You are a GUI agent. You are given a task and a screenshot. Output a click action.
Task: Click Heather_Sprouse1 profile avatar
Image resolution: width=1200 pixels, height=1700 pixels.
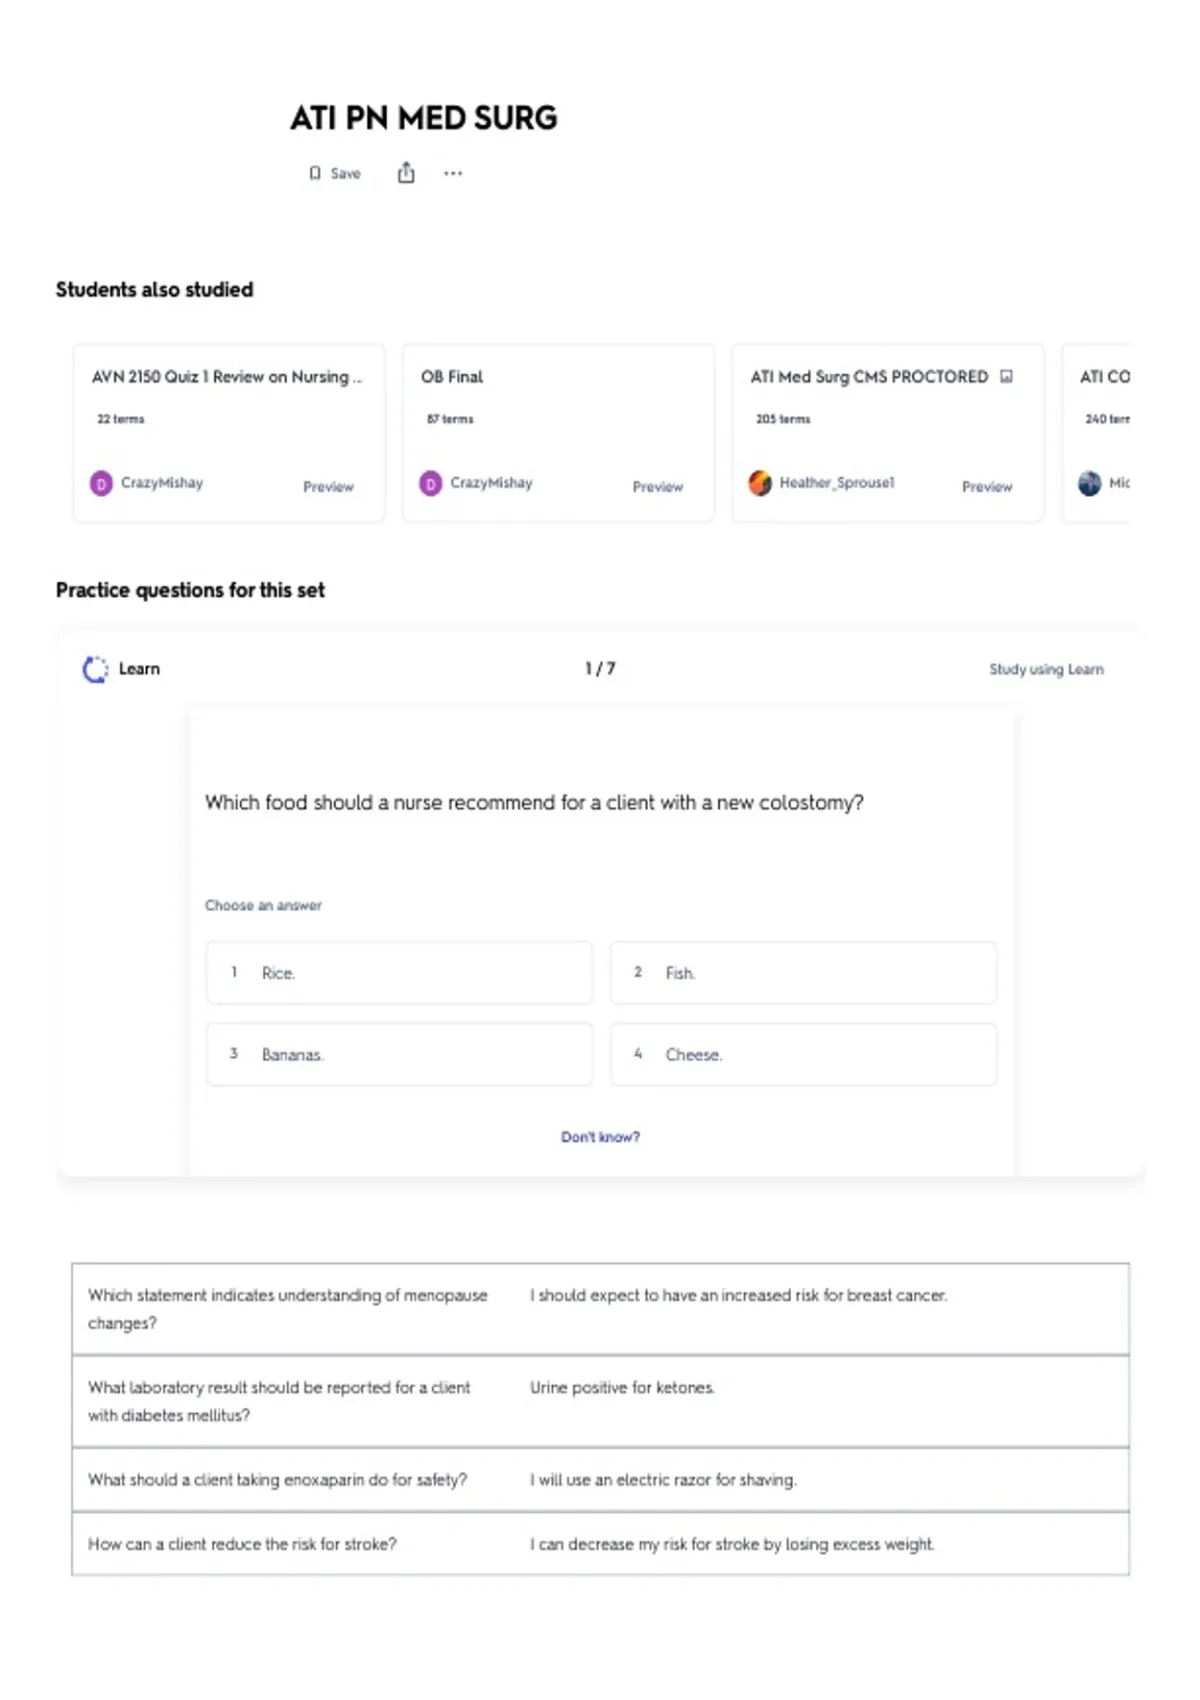[x=760, y=483]
